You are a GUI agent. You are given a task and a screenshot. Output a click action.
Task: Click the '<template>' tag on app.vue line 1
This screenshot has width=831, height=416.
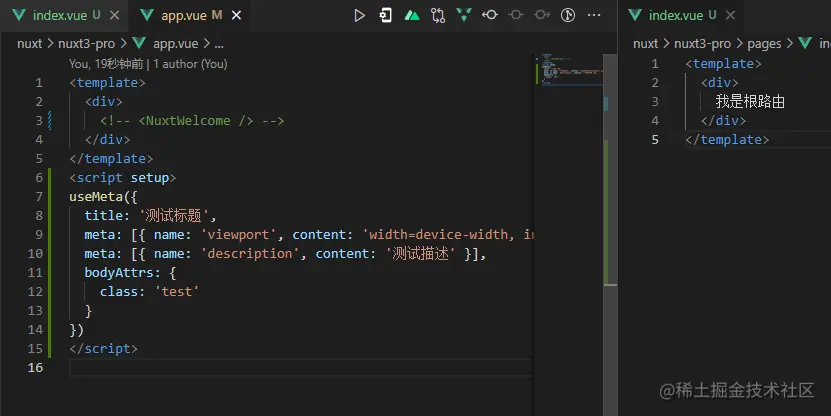point(107,83)
